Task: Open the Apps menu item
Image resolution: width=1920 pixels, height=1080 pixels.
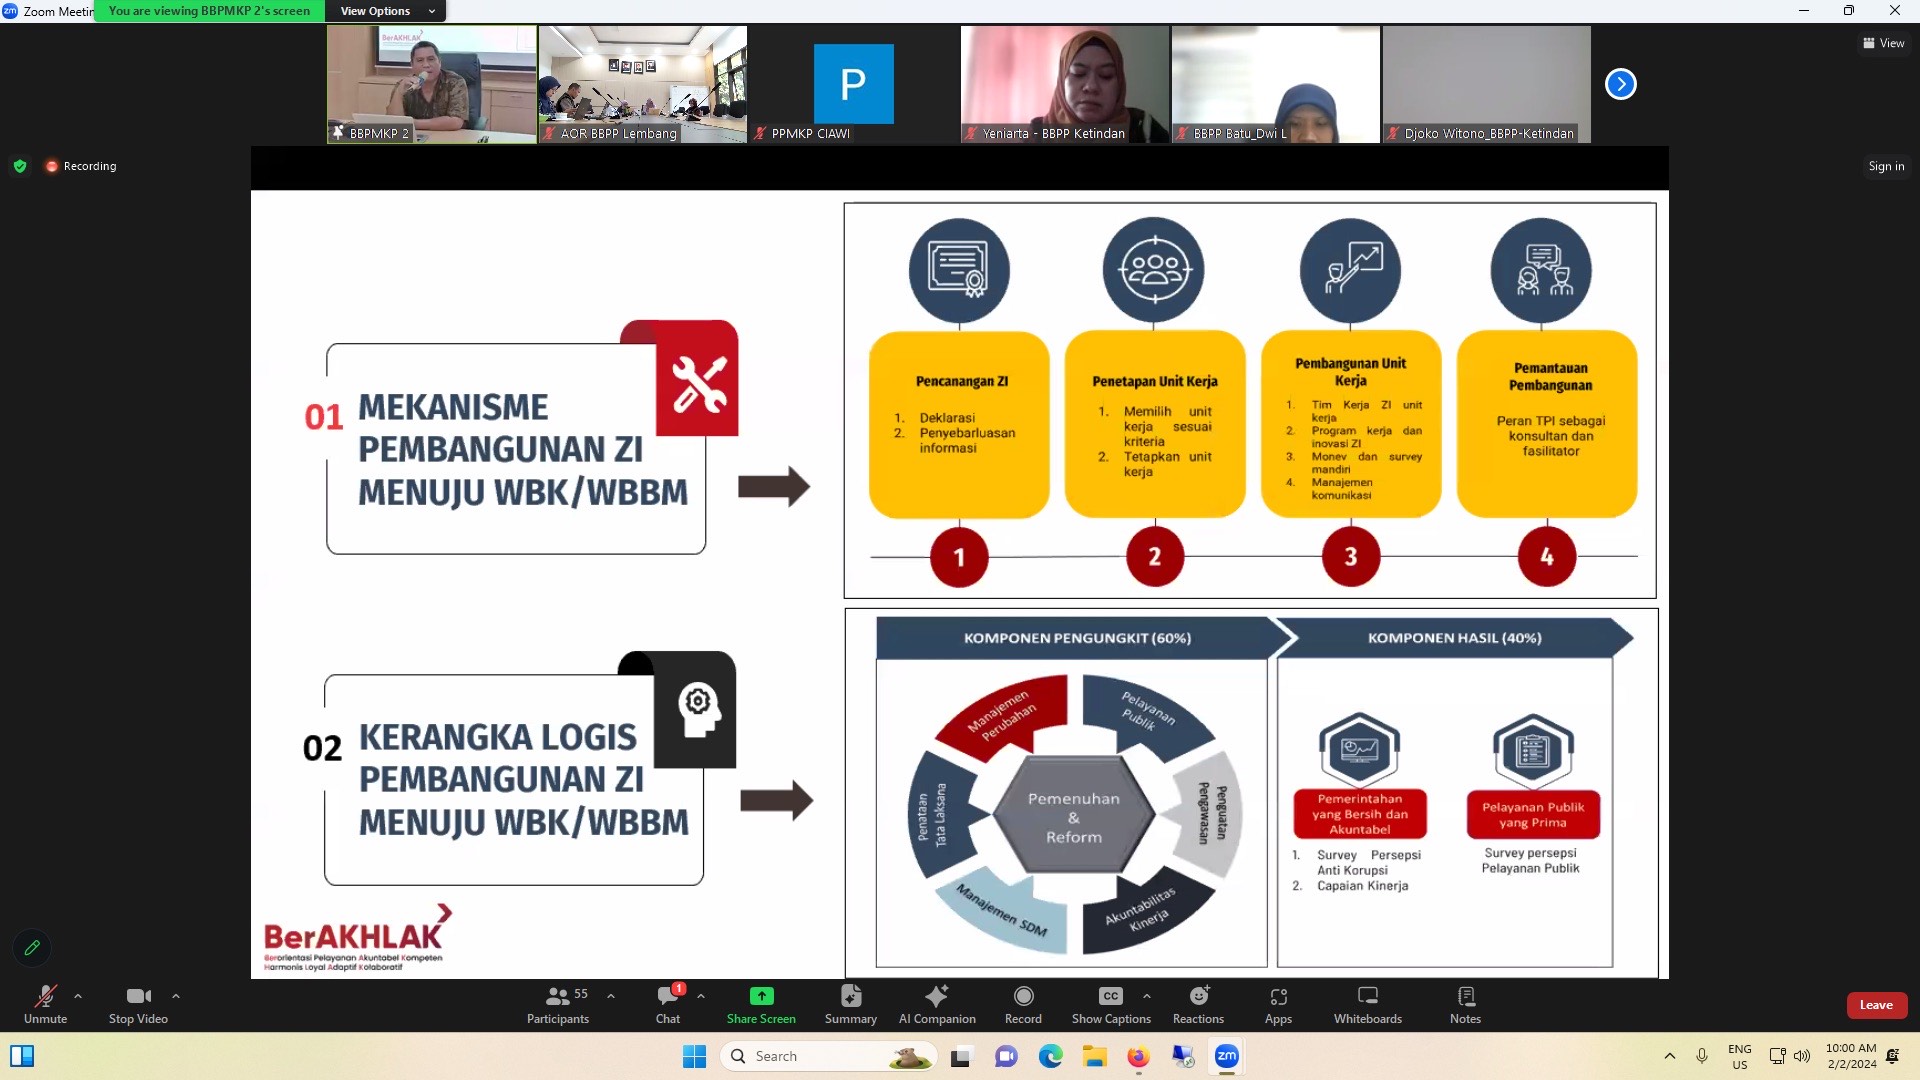Action: click(x=1278, y=1004)
